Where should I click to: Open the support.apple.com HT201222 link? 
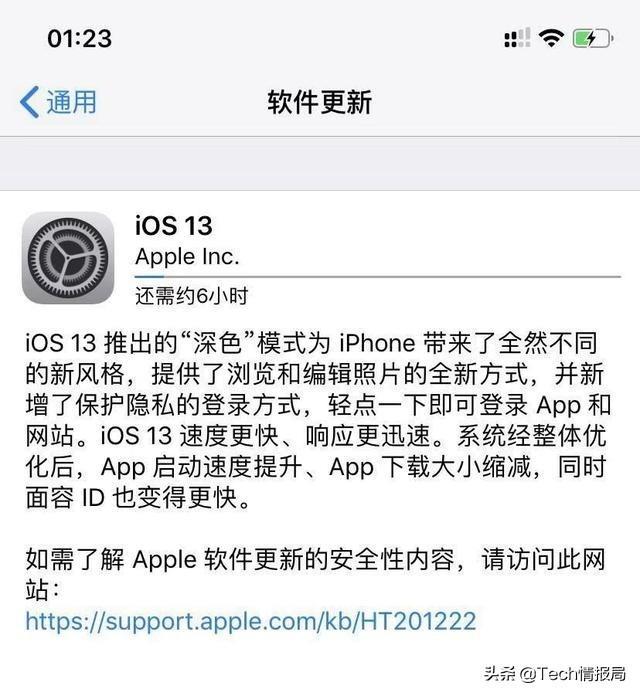pyautogui.click(x=251, y=621)
